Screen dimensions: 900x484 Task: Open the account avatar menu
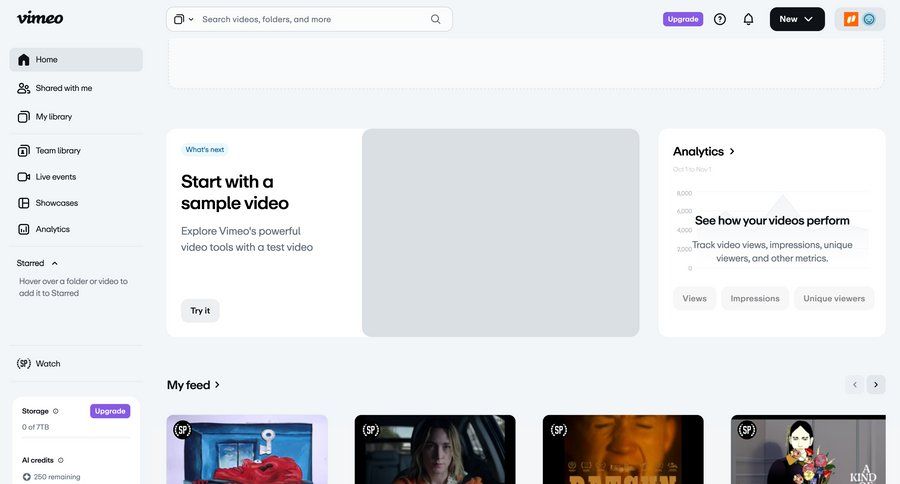coord(860,19)
